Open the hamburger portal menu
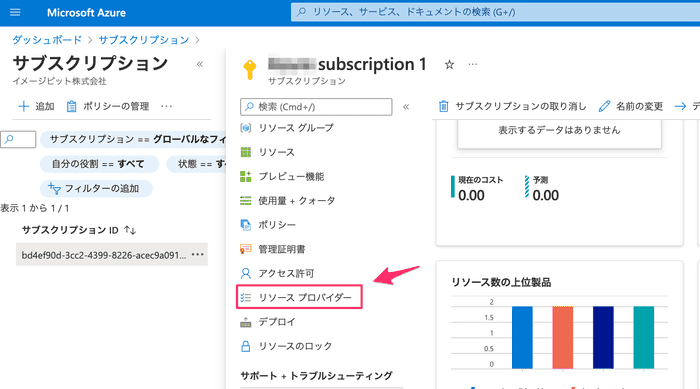700x389 pixels. [15, 12]
